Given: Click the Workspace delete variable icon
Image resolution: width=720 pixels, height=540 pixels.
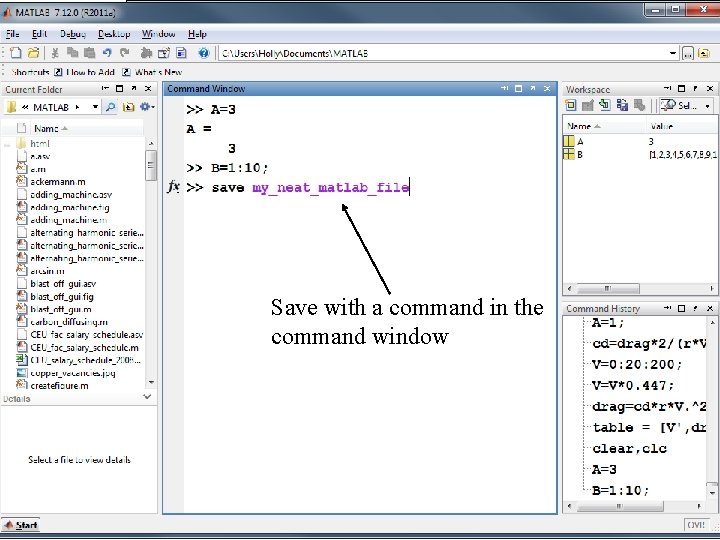Looking at the screenshot, I should click(x=639, y=105).
